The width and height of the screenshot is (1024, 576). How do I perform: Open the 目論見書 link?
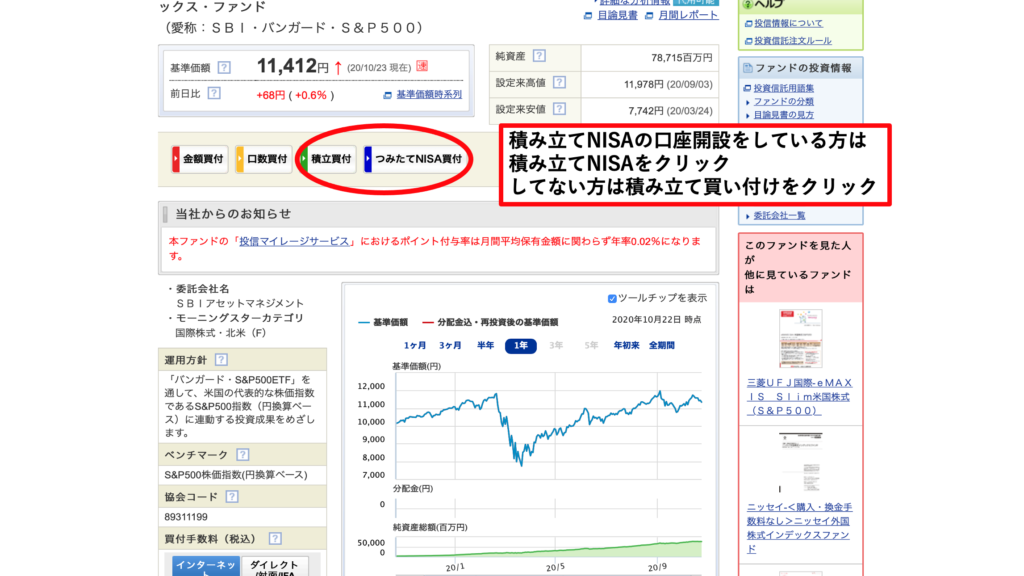coord(617,15)
